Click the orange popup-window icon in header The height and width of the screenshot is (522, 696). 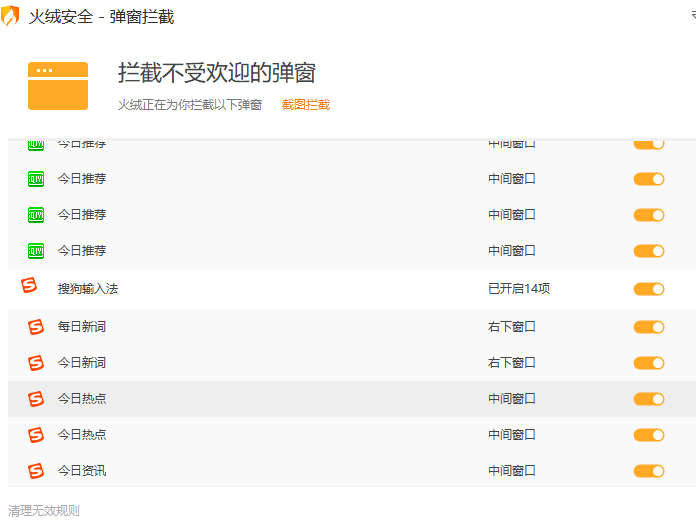(x=58, y=86)
